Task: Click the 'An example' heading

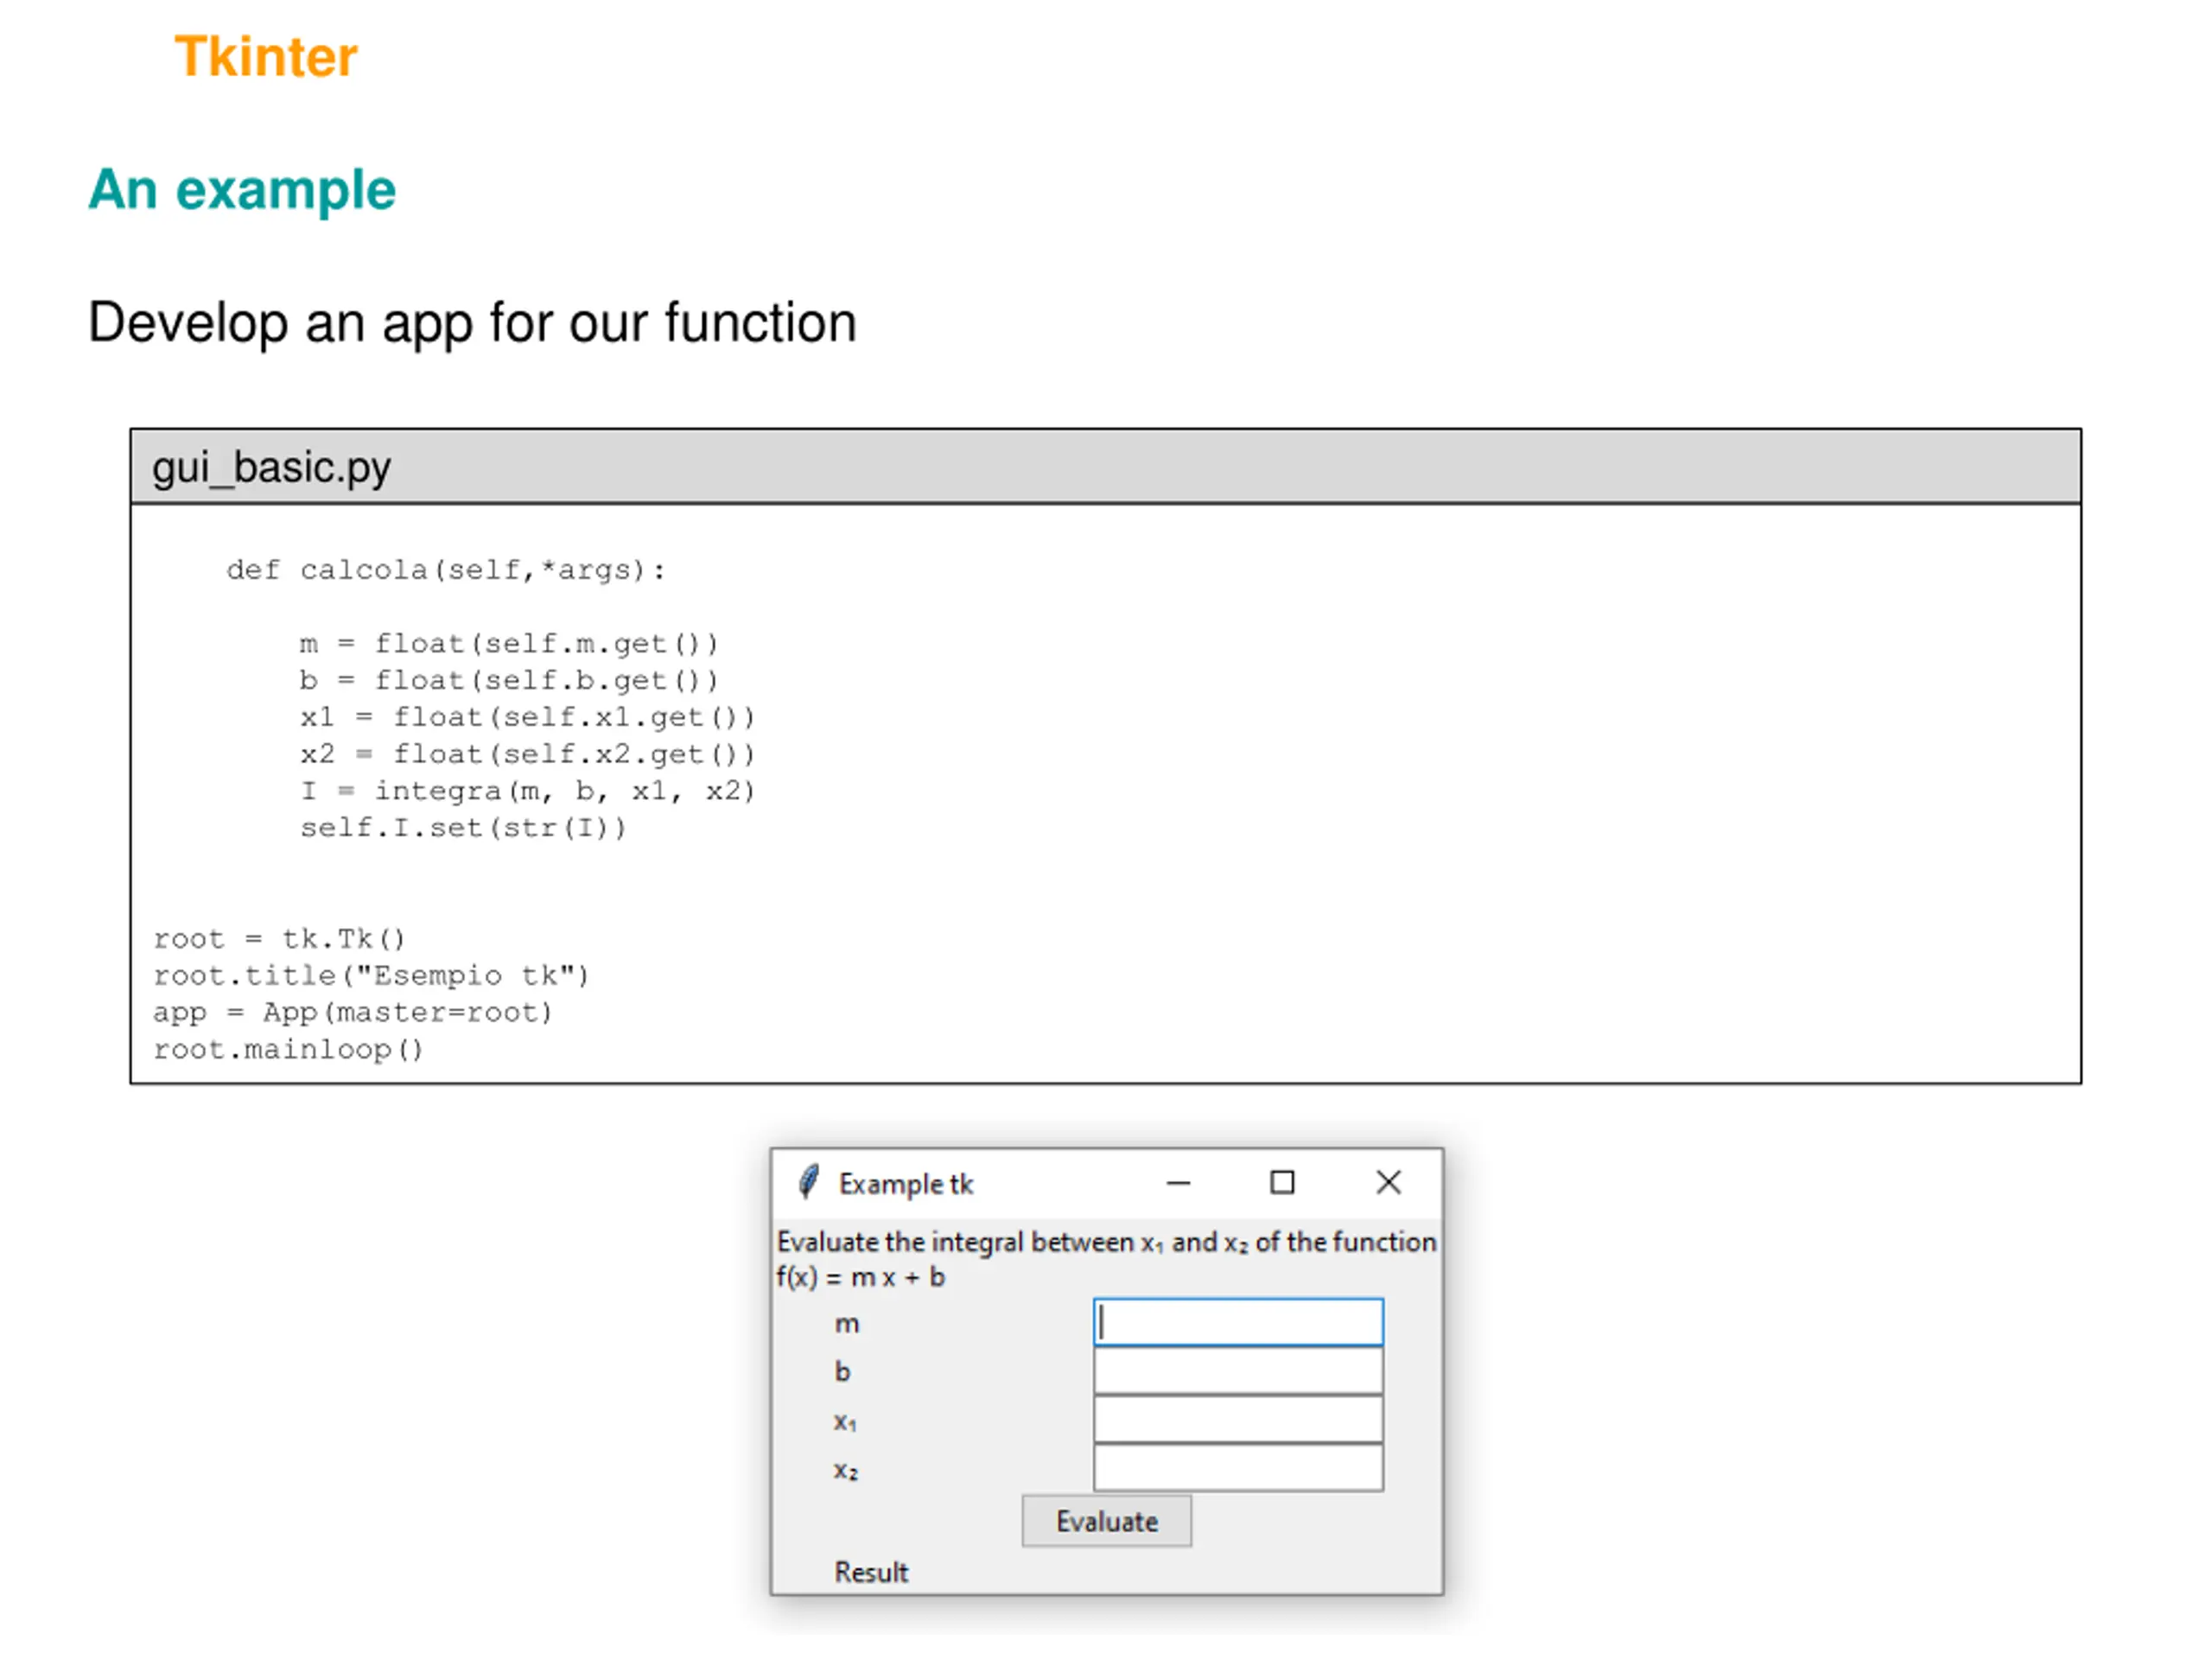Action: pos(242,189)
